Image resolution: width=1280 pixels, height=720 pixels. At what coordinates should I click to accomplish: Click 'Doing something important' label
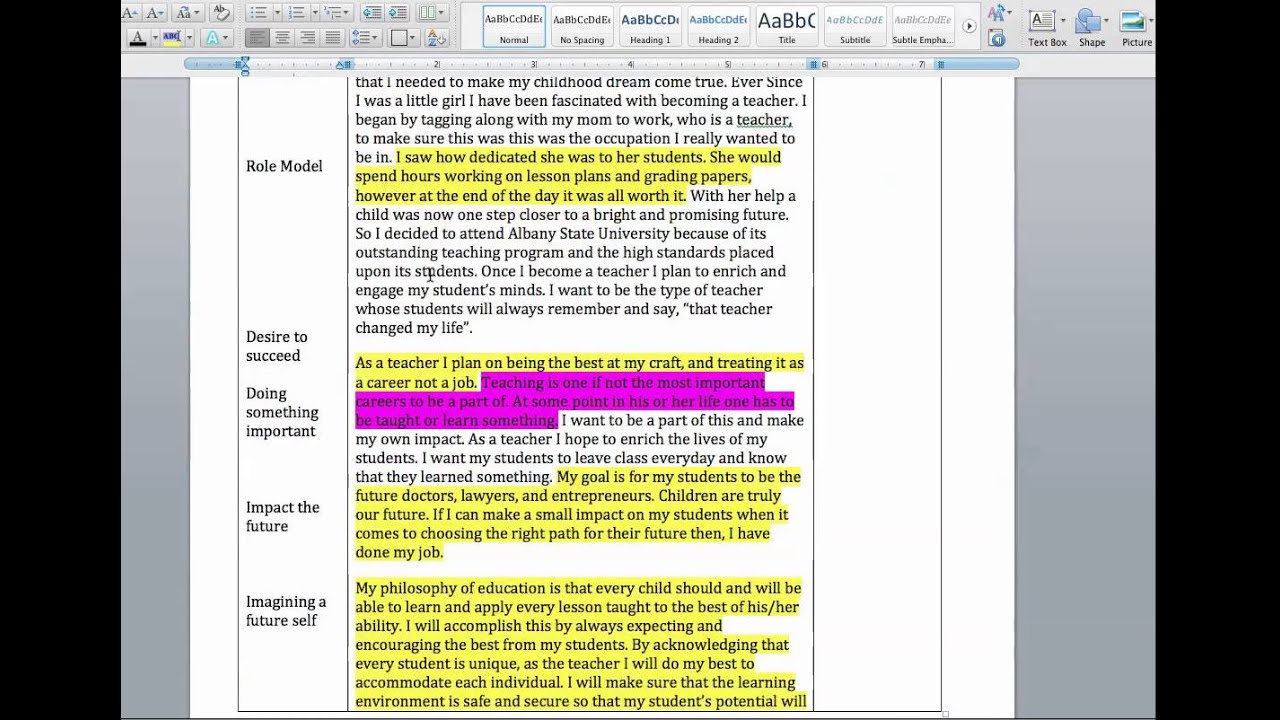coord(282,412)
